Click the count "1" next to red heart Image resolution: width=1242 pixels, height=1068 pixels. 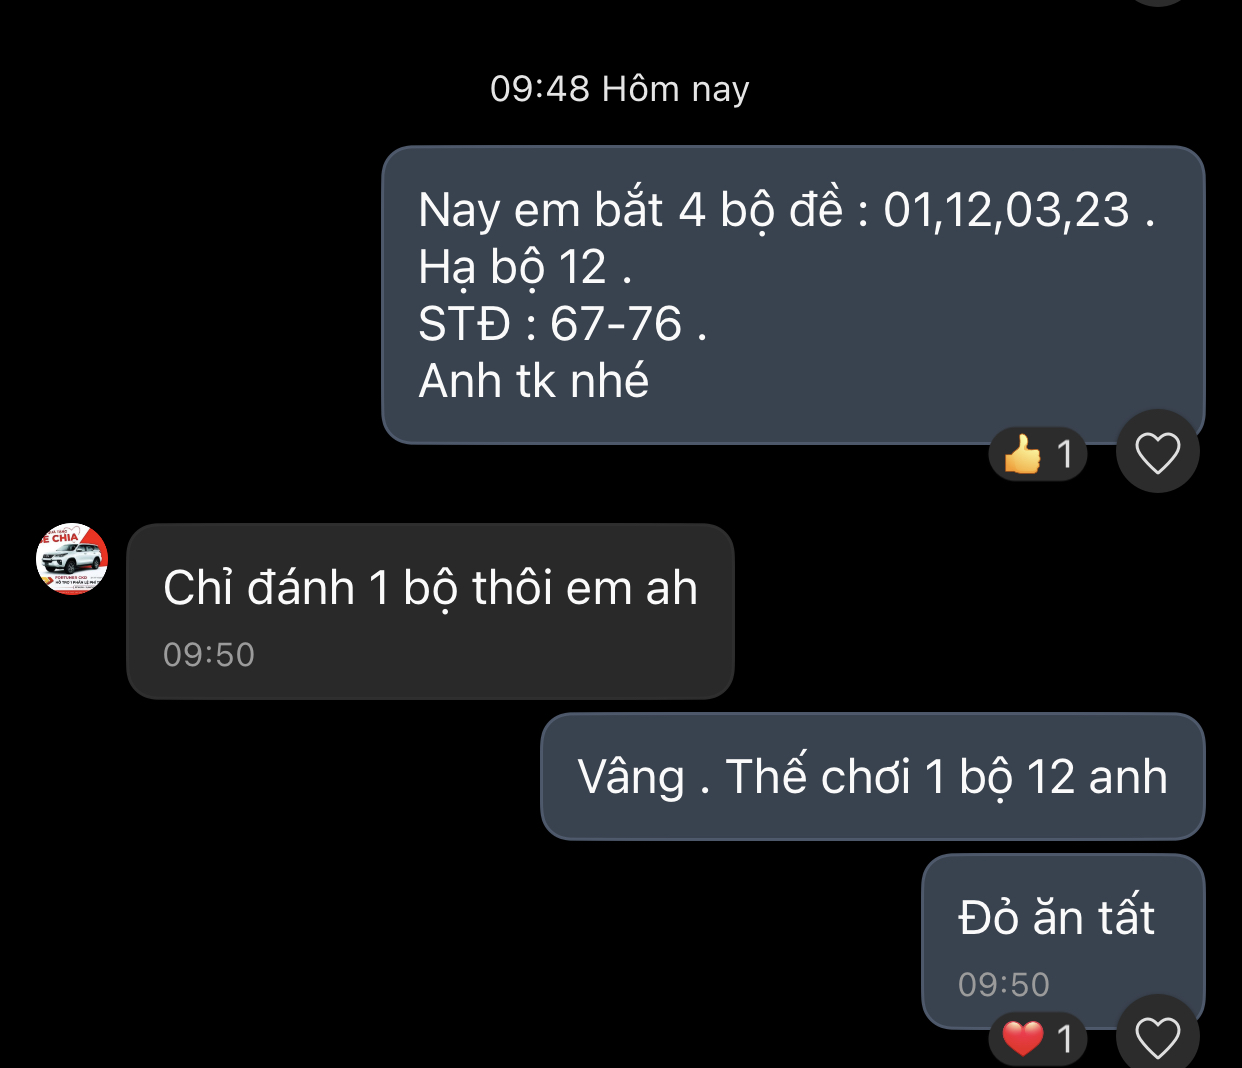point(1065,1038)
